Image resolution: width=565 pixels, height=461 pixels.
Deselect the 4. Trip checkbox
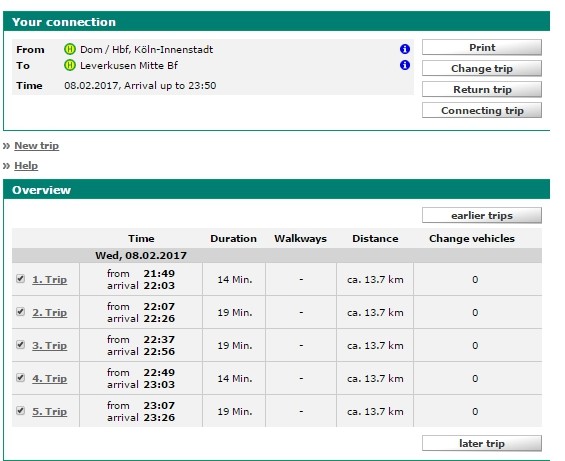[21, 378]
